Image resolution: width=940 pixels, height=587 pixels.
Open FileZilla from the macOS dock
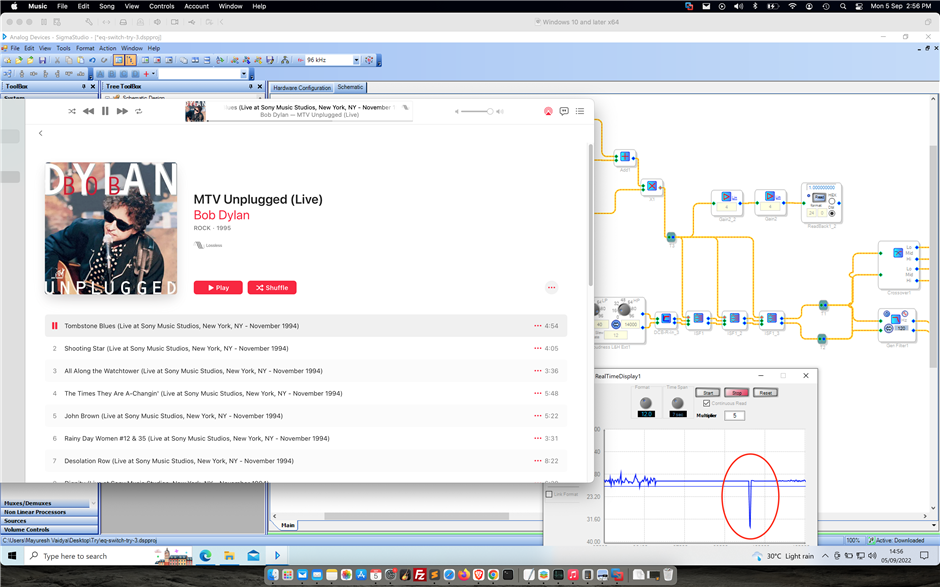click(420, 575)
